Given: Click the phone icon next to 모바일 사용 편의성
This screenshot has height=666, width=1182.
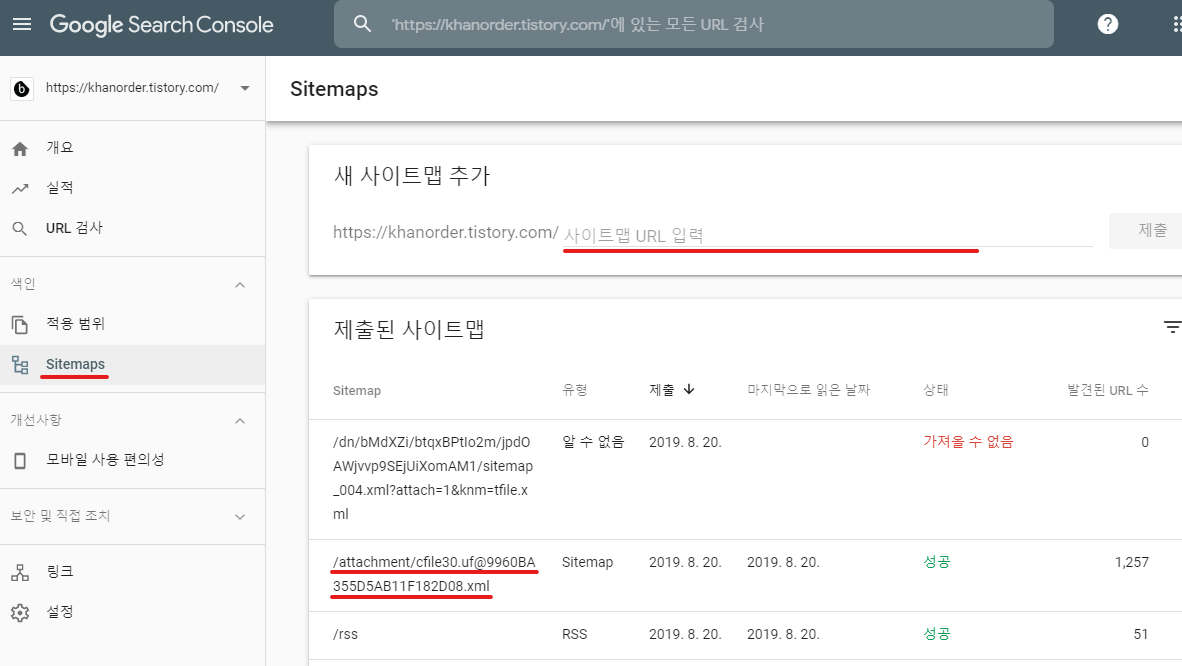Looking at the screenshot, I should 20,460.
